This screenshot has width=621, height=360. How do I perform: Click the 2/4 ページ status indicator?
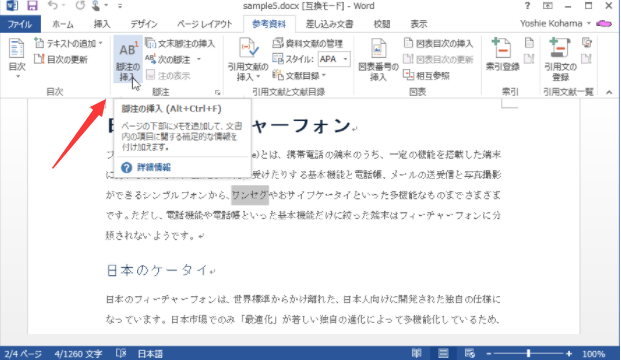tap(23, 353)
